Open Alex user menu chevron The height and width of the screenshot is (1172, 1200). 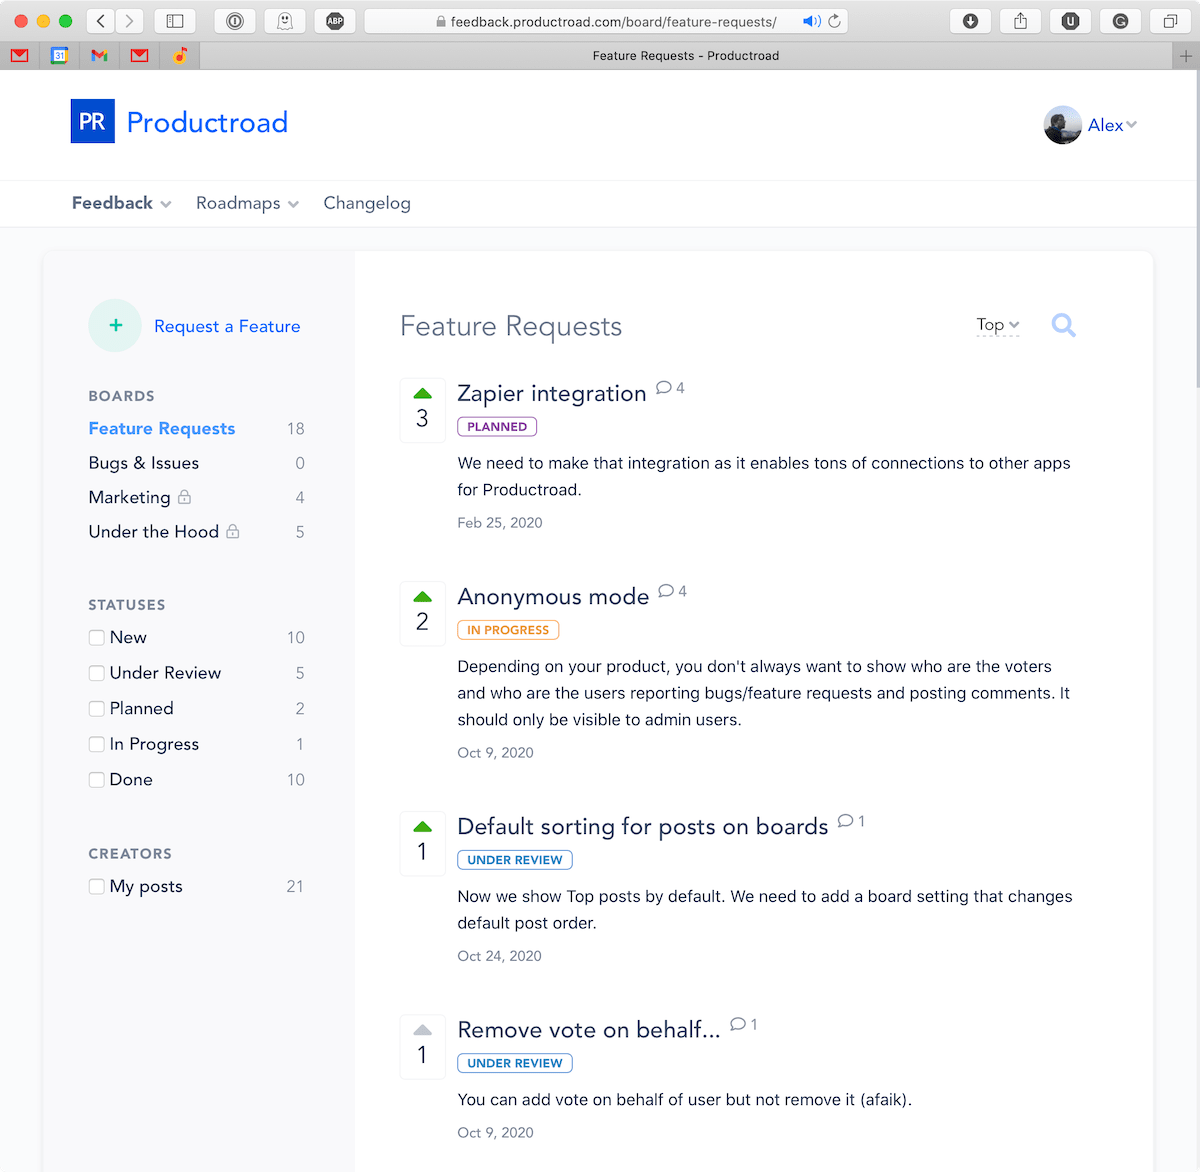pyautogui.click(x=1131, y=125)
